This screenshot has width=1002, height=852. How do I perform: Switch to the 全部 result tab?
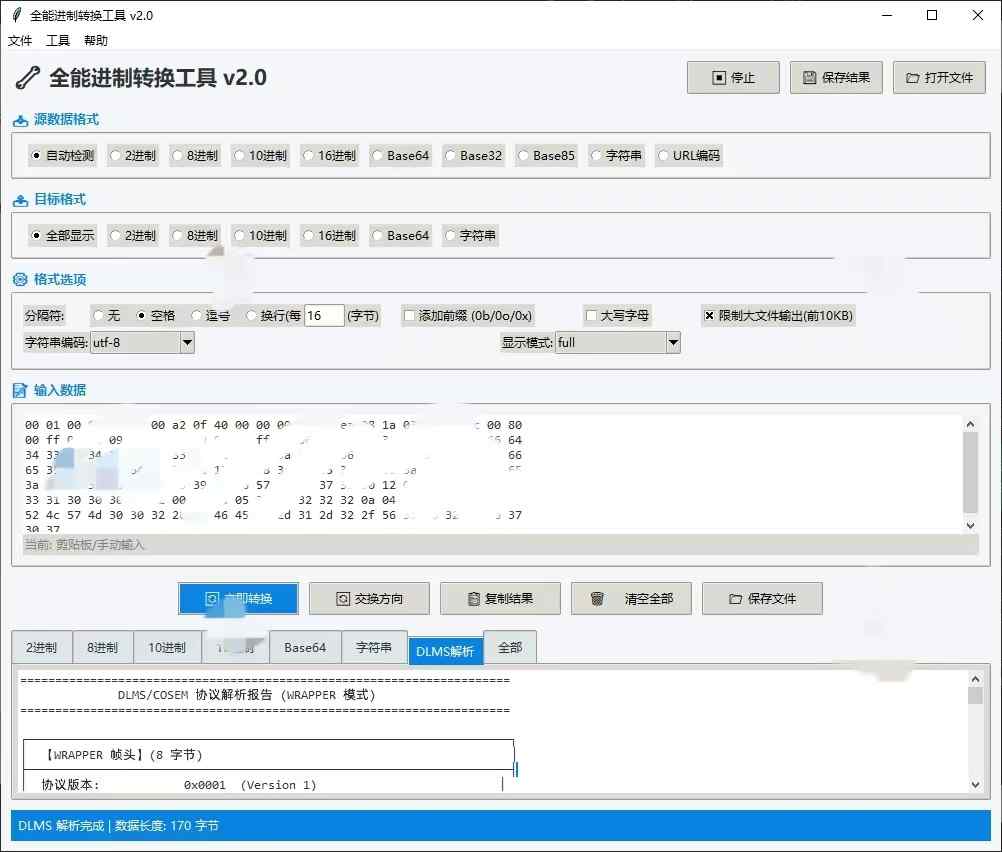click(x=510, y=647)
